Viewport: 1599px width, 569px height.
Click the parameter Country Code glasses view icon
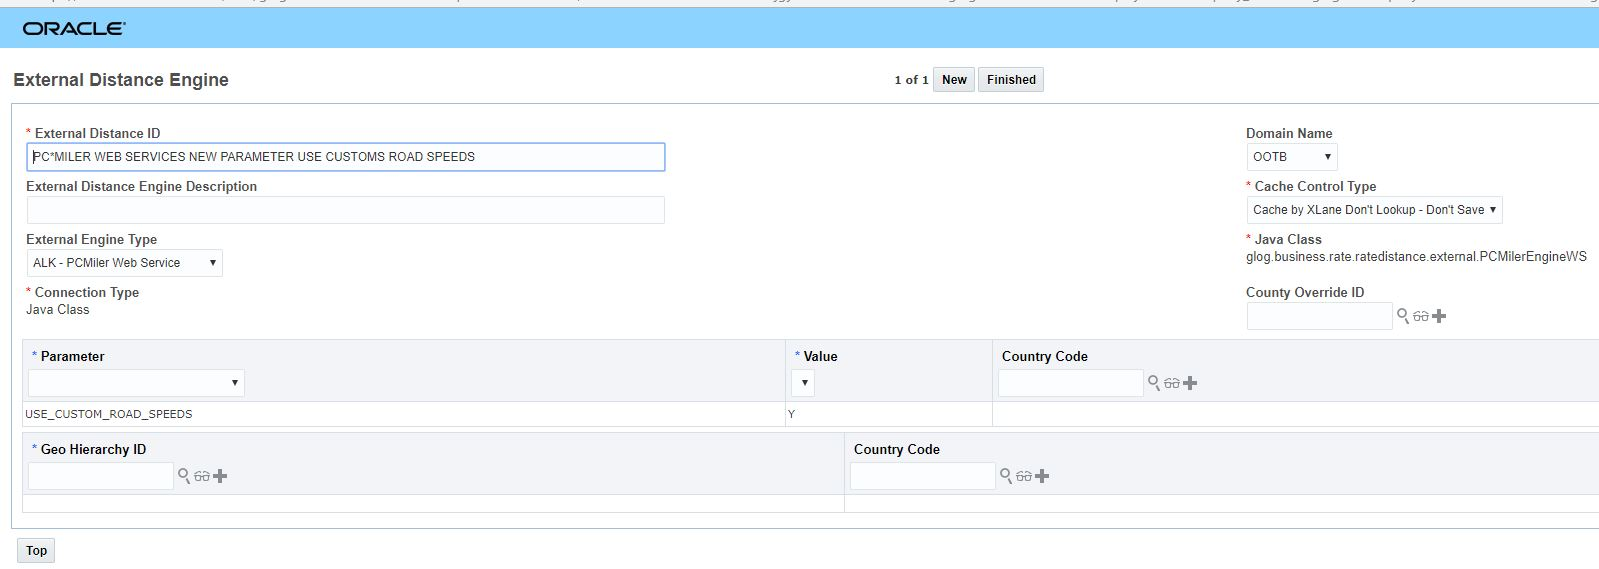click(1171, 384)
